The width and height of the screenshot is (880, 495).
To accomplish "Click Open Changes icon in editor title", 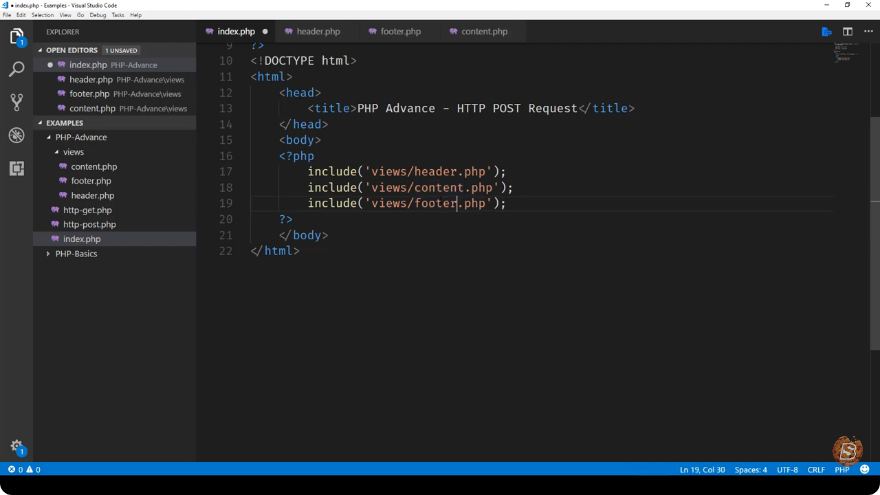I will (827, 31).
